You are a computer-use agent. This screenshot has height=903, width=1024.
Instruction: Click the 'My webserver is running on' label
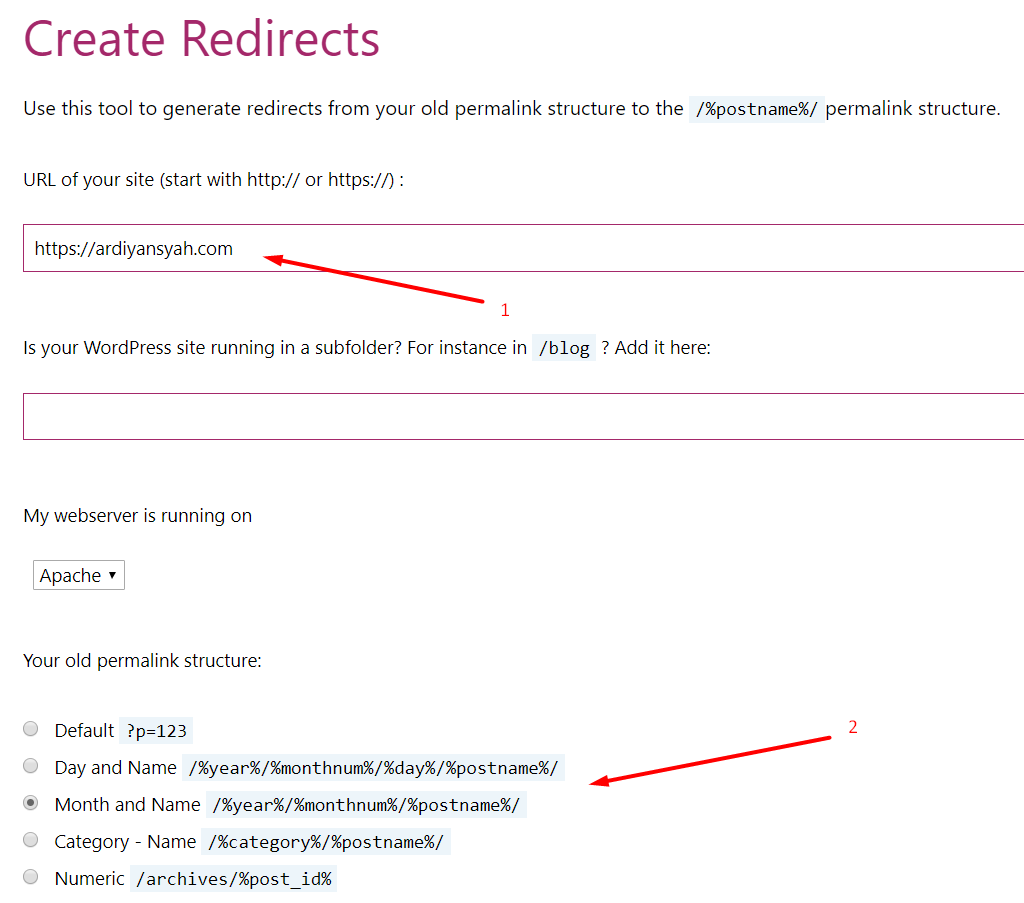click(138, 516)
